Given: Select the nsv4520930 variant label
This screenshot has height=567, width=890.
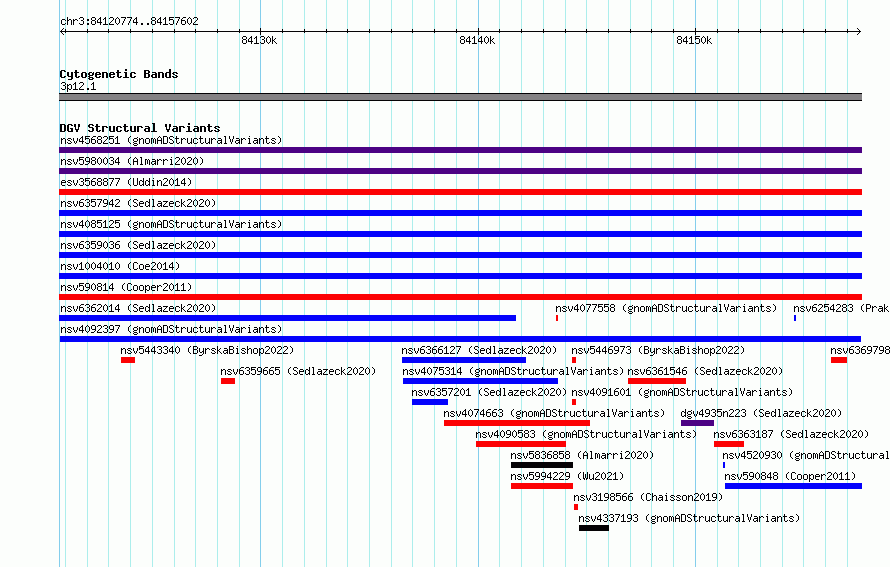Looking at the screenshot, I should [806, 455].
